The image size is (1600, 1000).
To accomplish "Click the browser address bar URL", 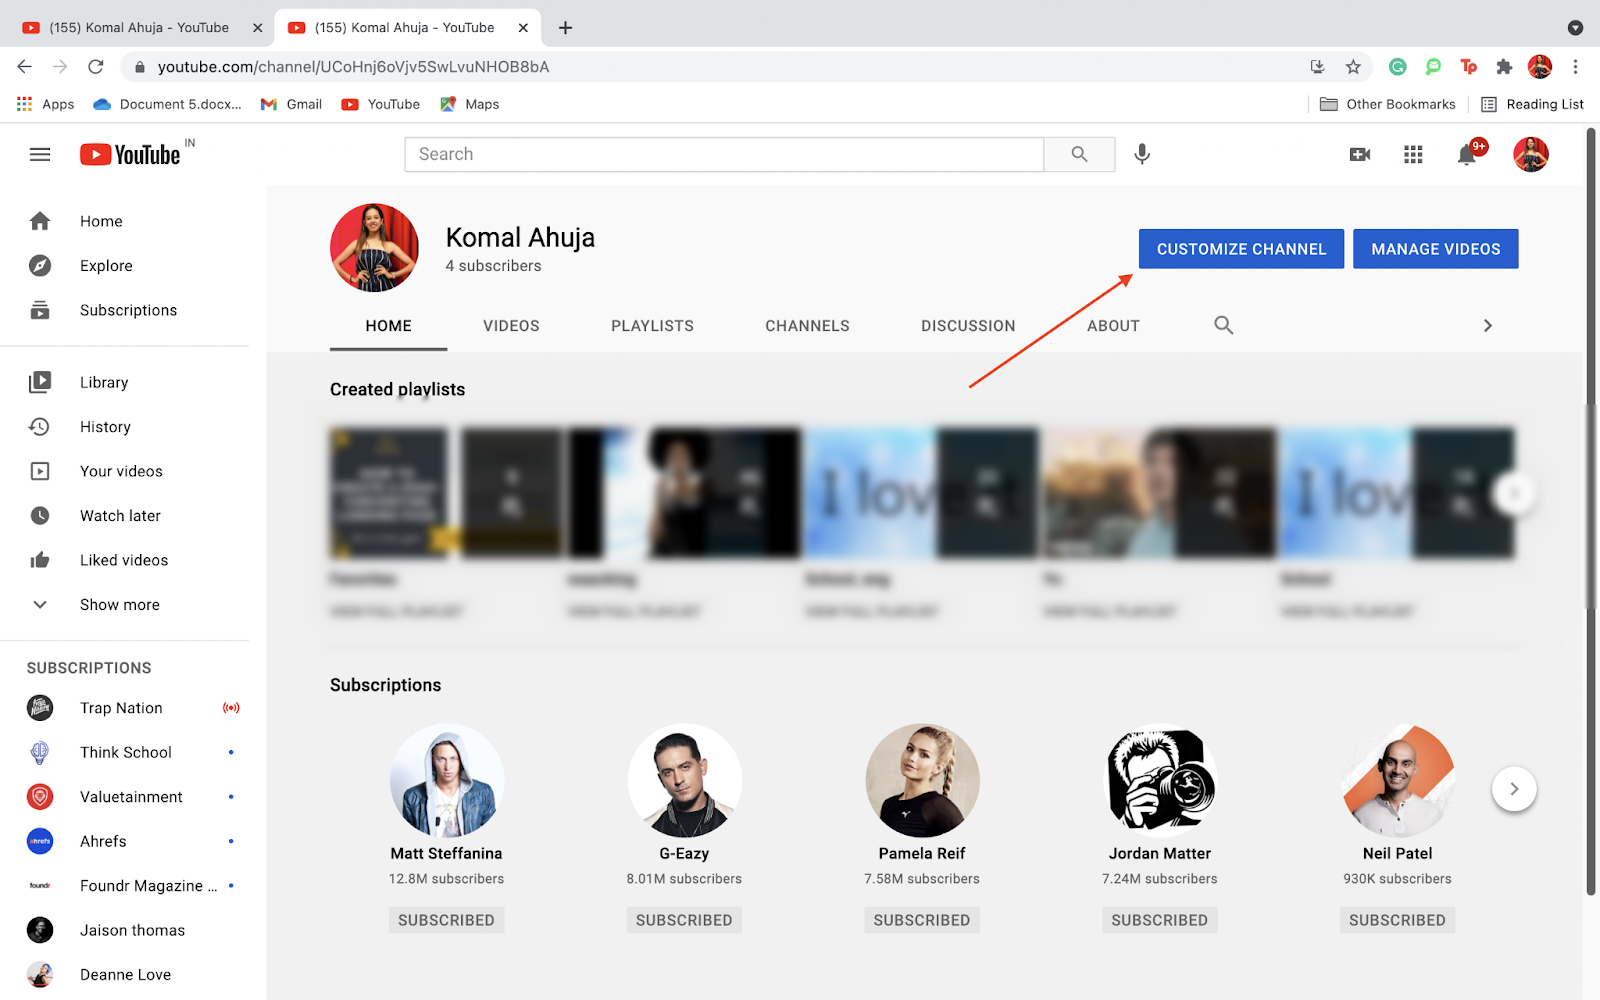I will [x=353, y=67].
